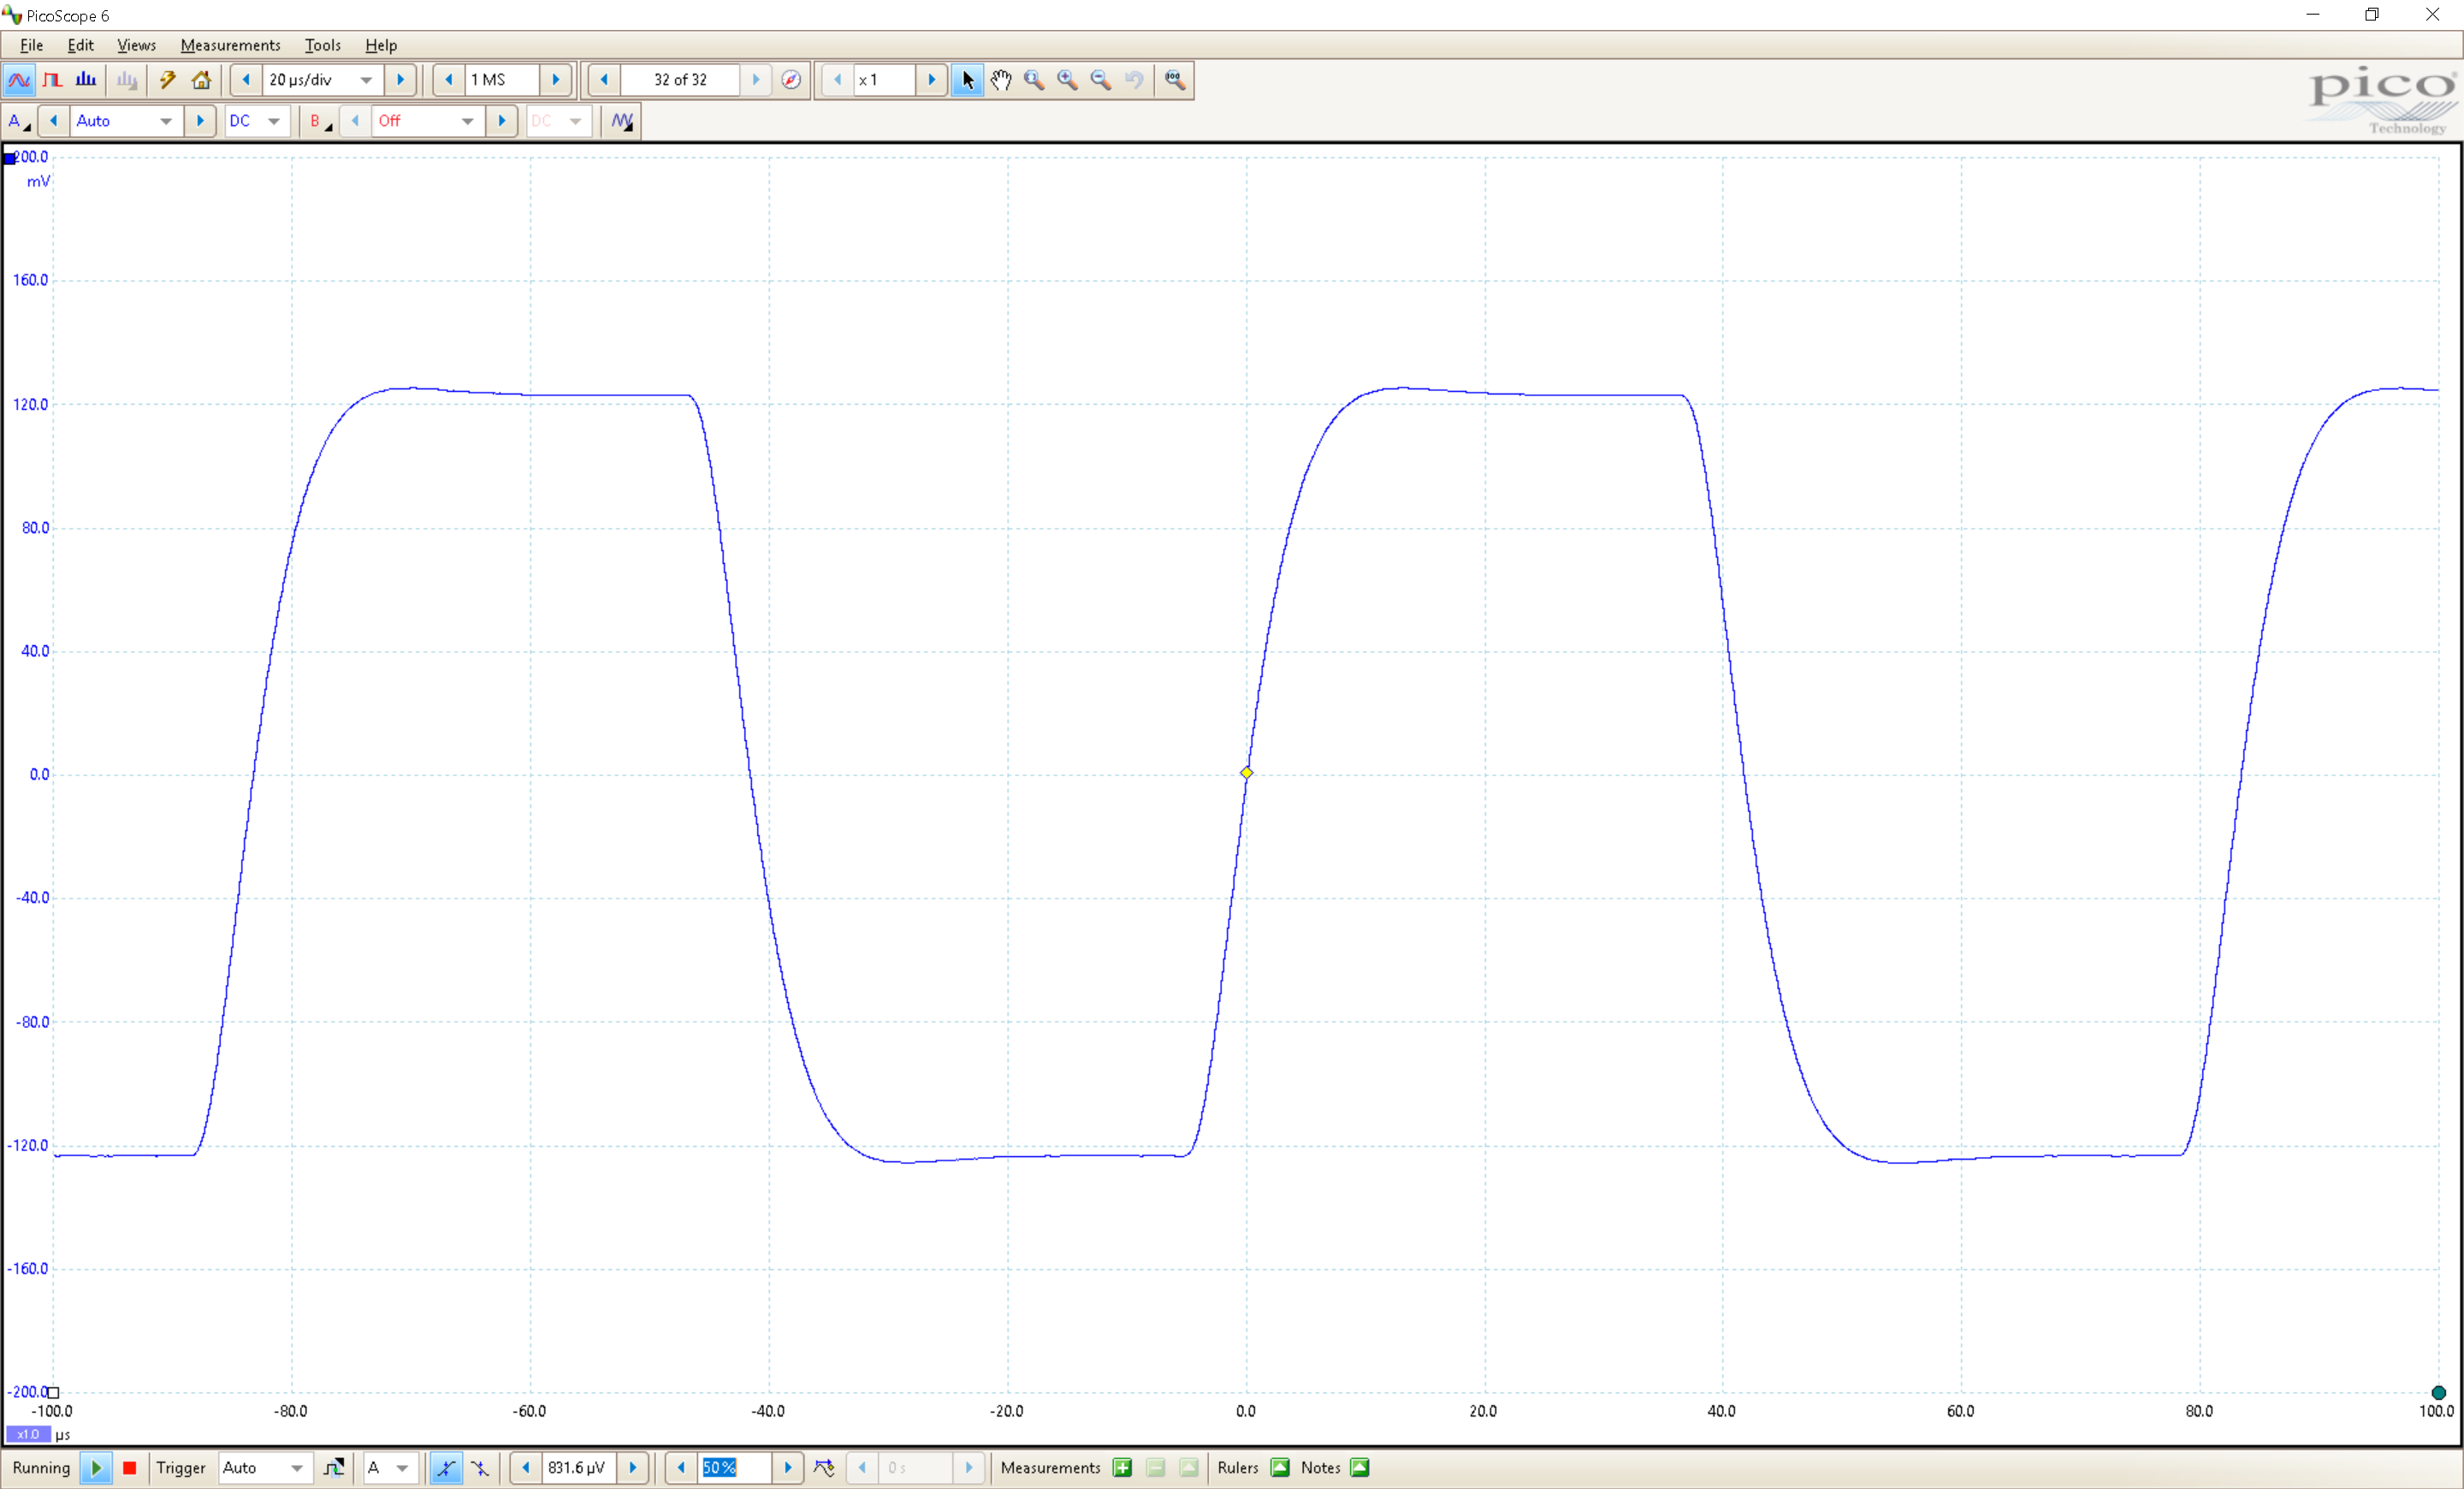Click the 32 of 32 buffer field

(680, 80)
